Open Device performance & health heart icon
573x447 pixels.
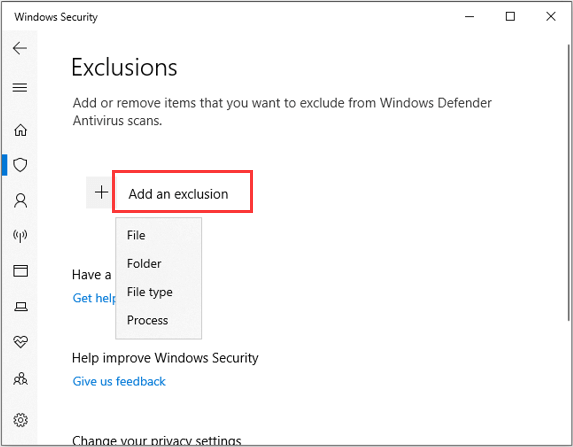pos(20,342)
